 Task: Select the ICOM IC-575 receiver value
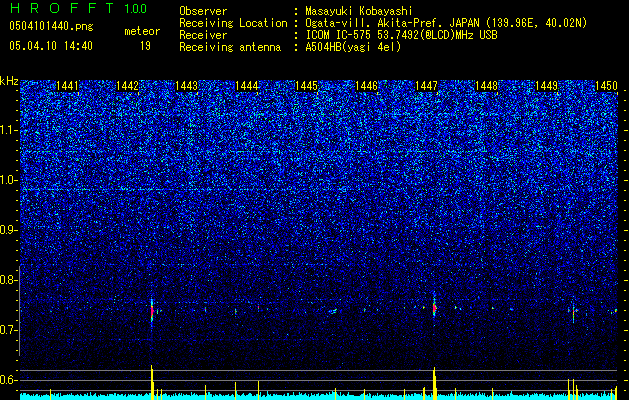click(401, 35)
